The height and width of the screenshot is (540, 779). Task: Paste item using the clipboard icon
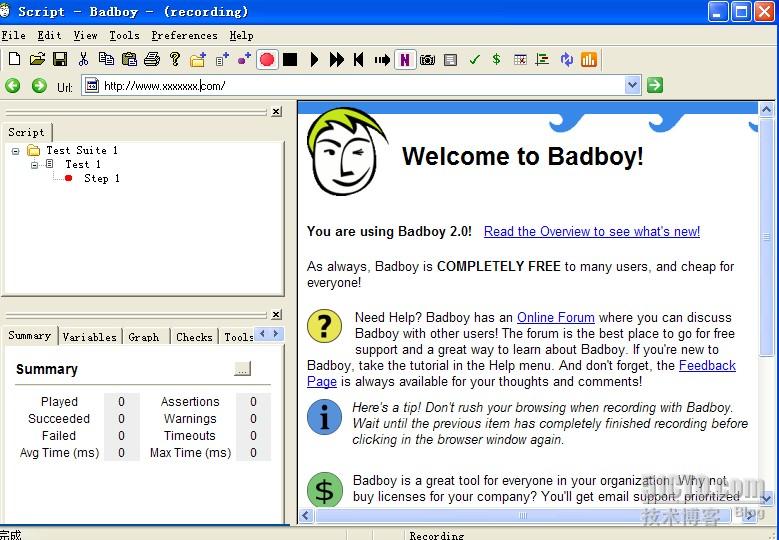point(129,60)
